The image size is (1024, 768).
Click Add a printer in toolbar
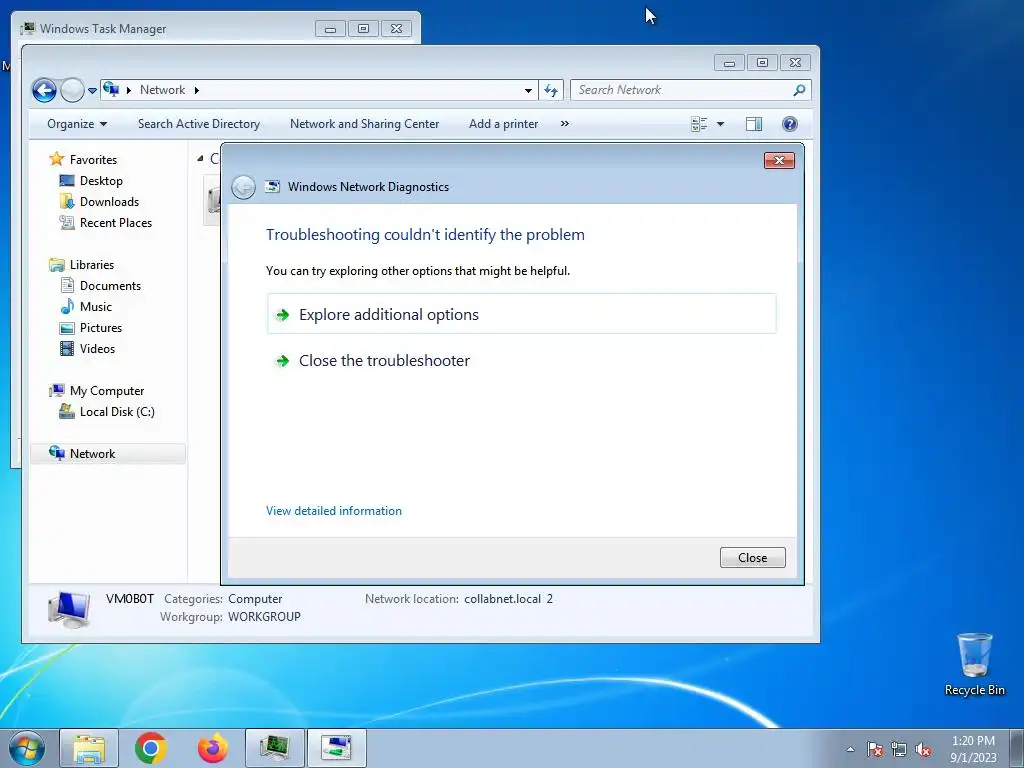(x=504, y=124)
